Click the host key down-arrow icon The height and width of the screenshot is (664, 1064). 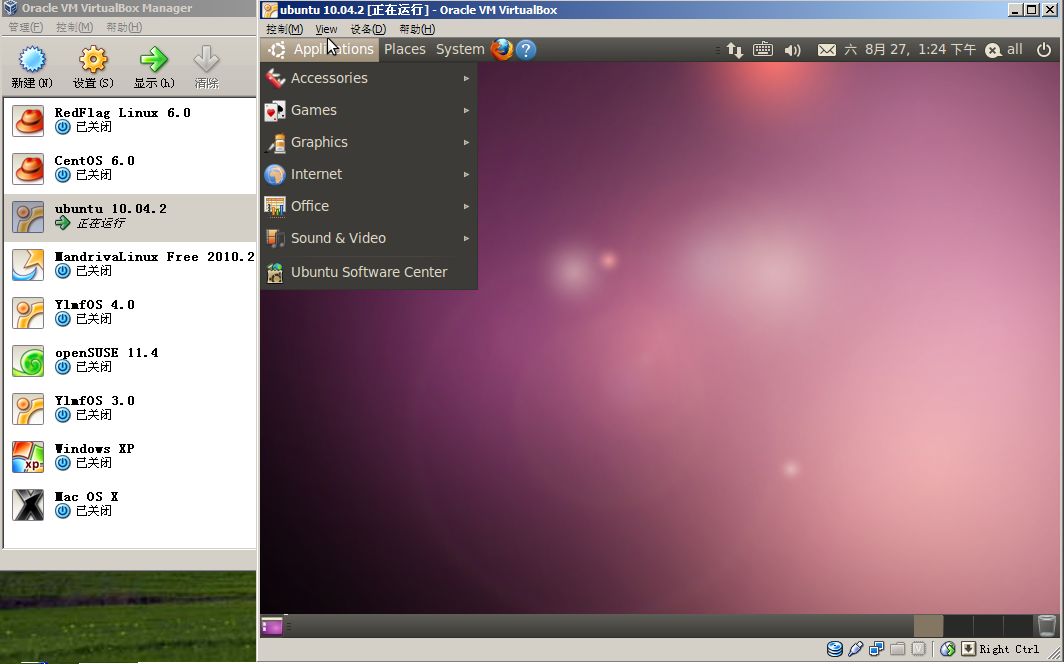tap(968, 649)
